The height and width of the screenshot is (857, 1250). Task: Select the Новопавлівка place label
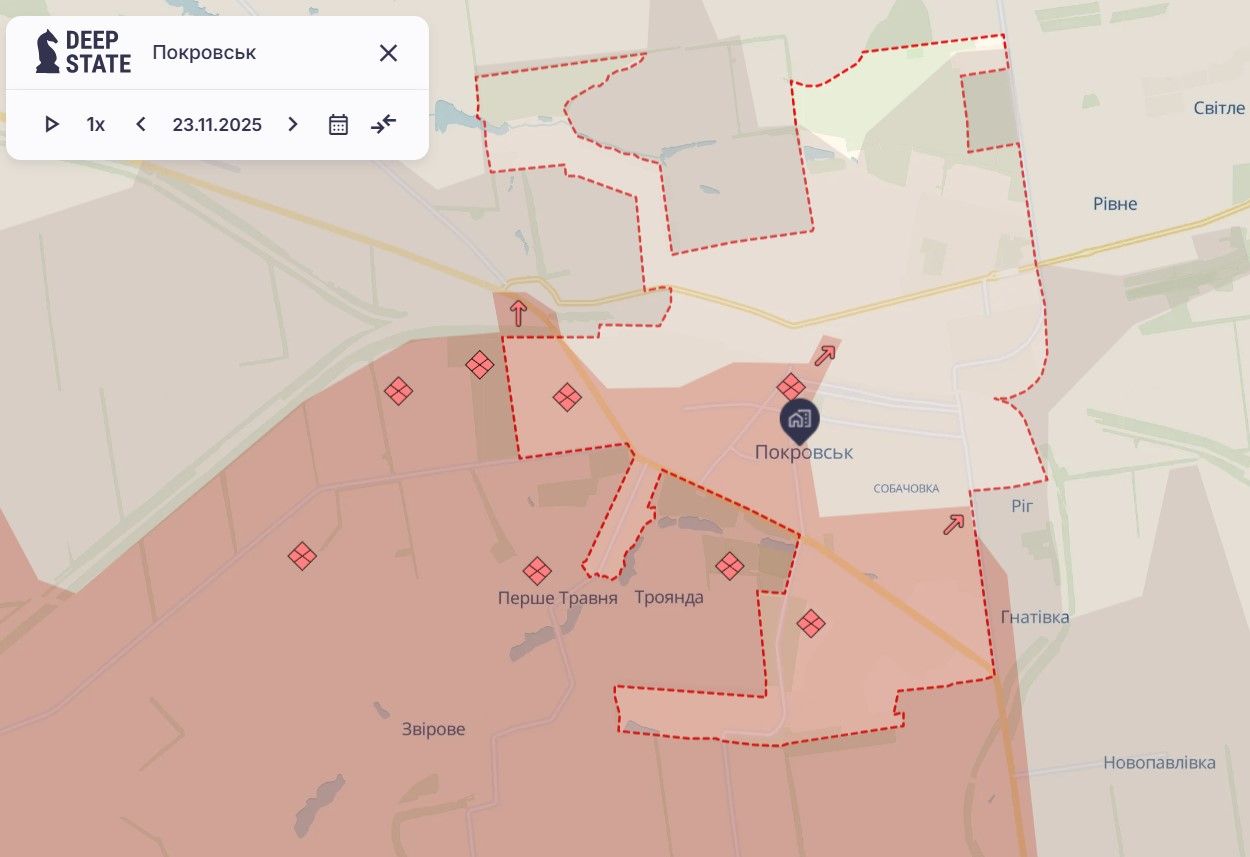pyautogui.click(x=1159, y=763)
